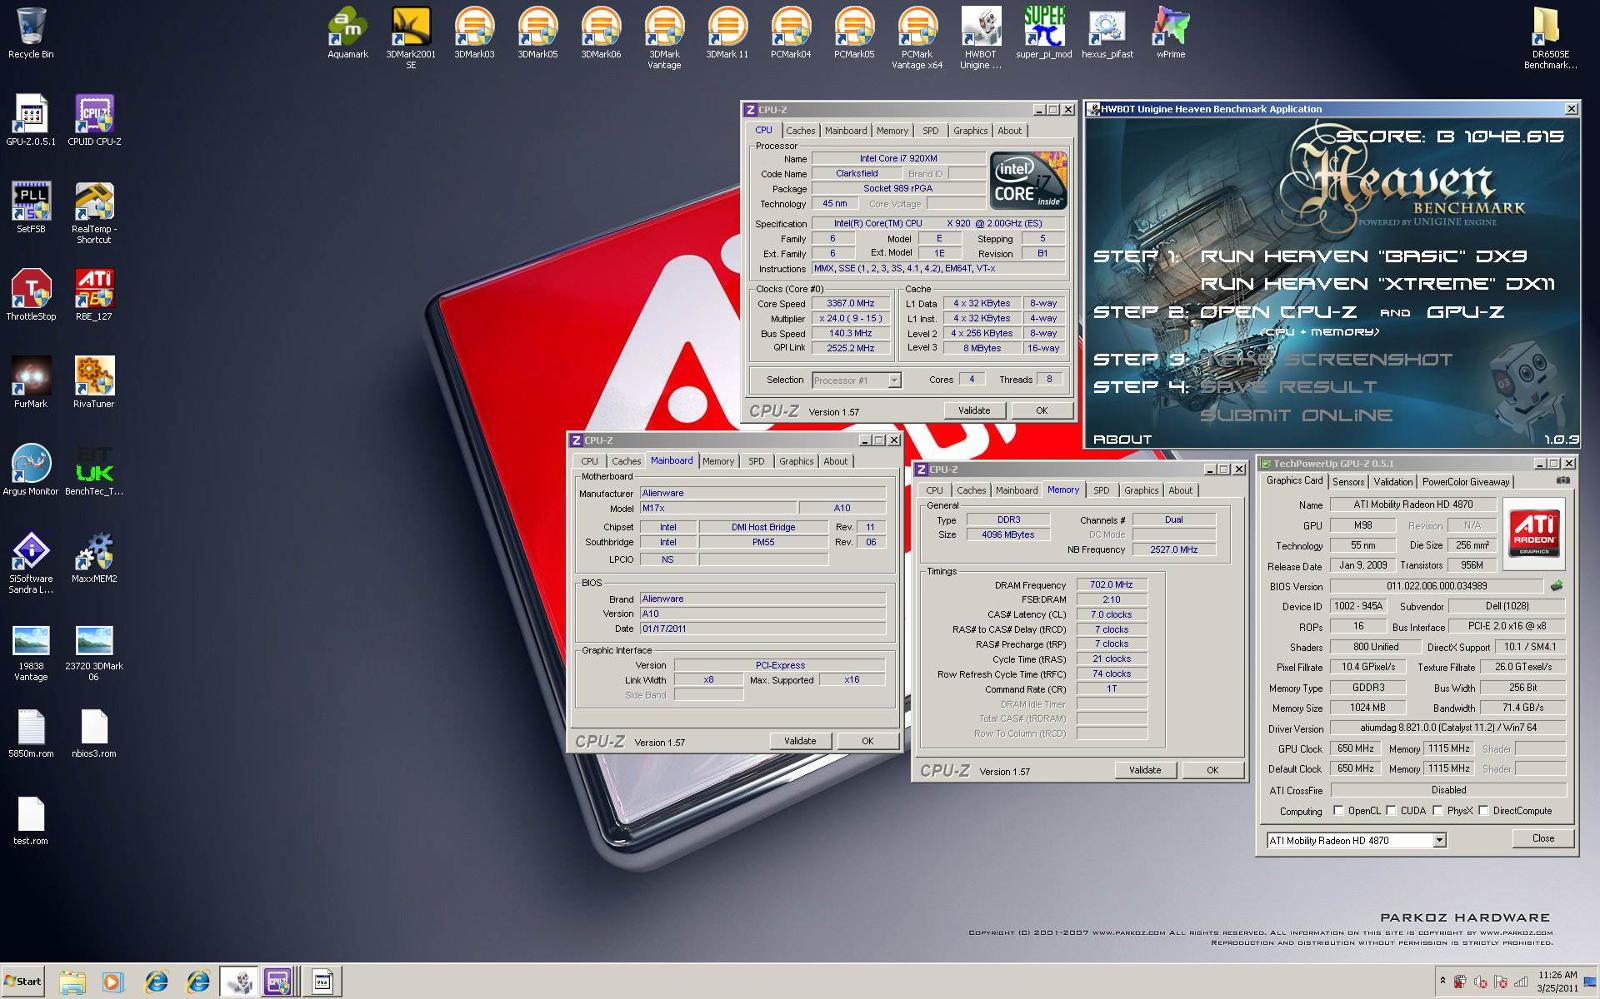Open the GPU-Z Validation tab
Viewport: 1600px width, 999px height.
[x=1393, y=482]
